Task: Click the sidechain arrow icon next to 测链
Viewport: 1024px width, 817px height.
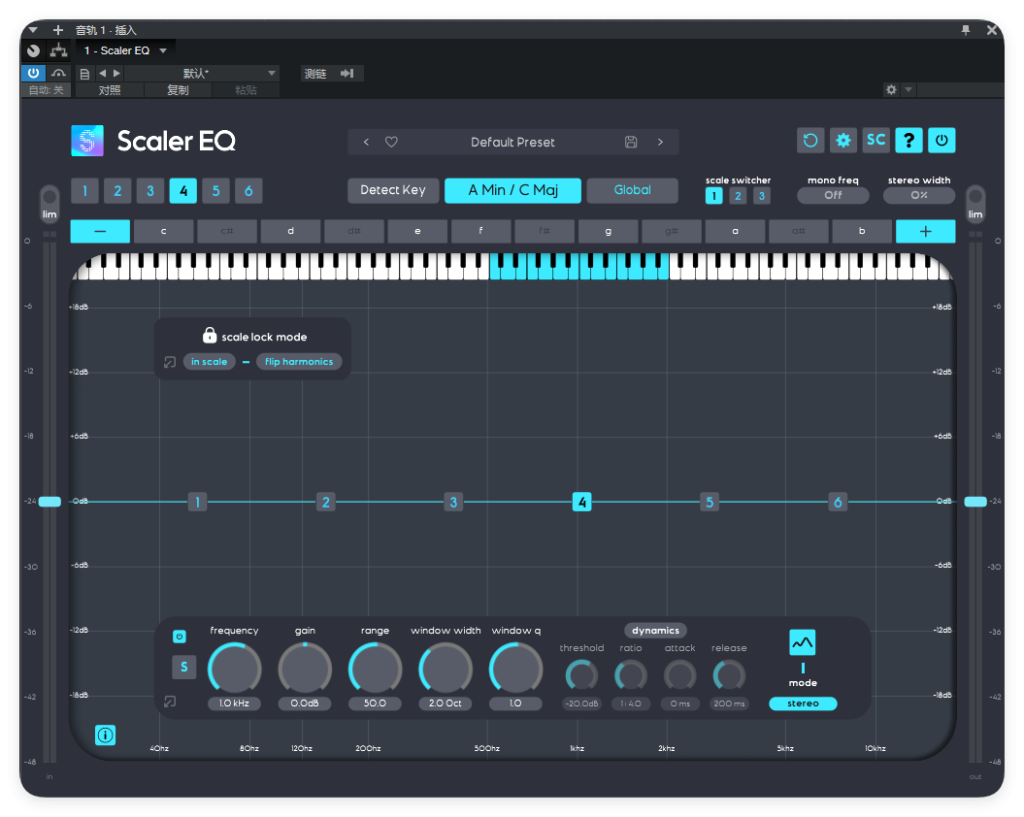Action: pyautogui.click(x=347, y=74)
